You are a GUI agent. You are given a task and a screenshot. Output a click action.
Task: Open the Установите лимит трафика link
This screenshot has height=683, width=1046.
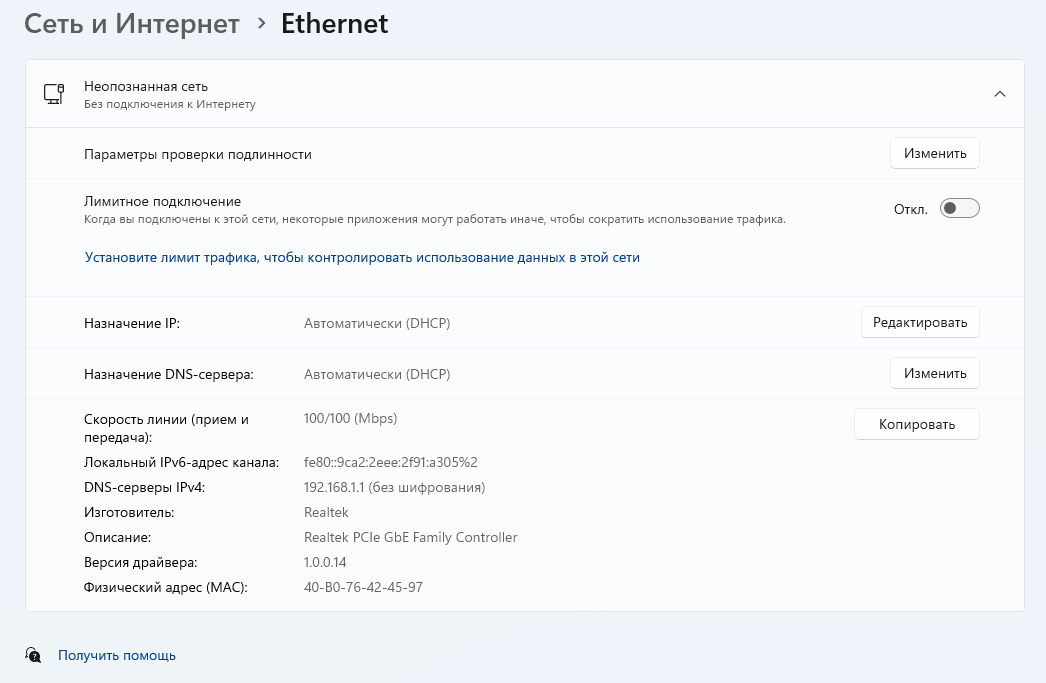(362, 257)
